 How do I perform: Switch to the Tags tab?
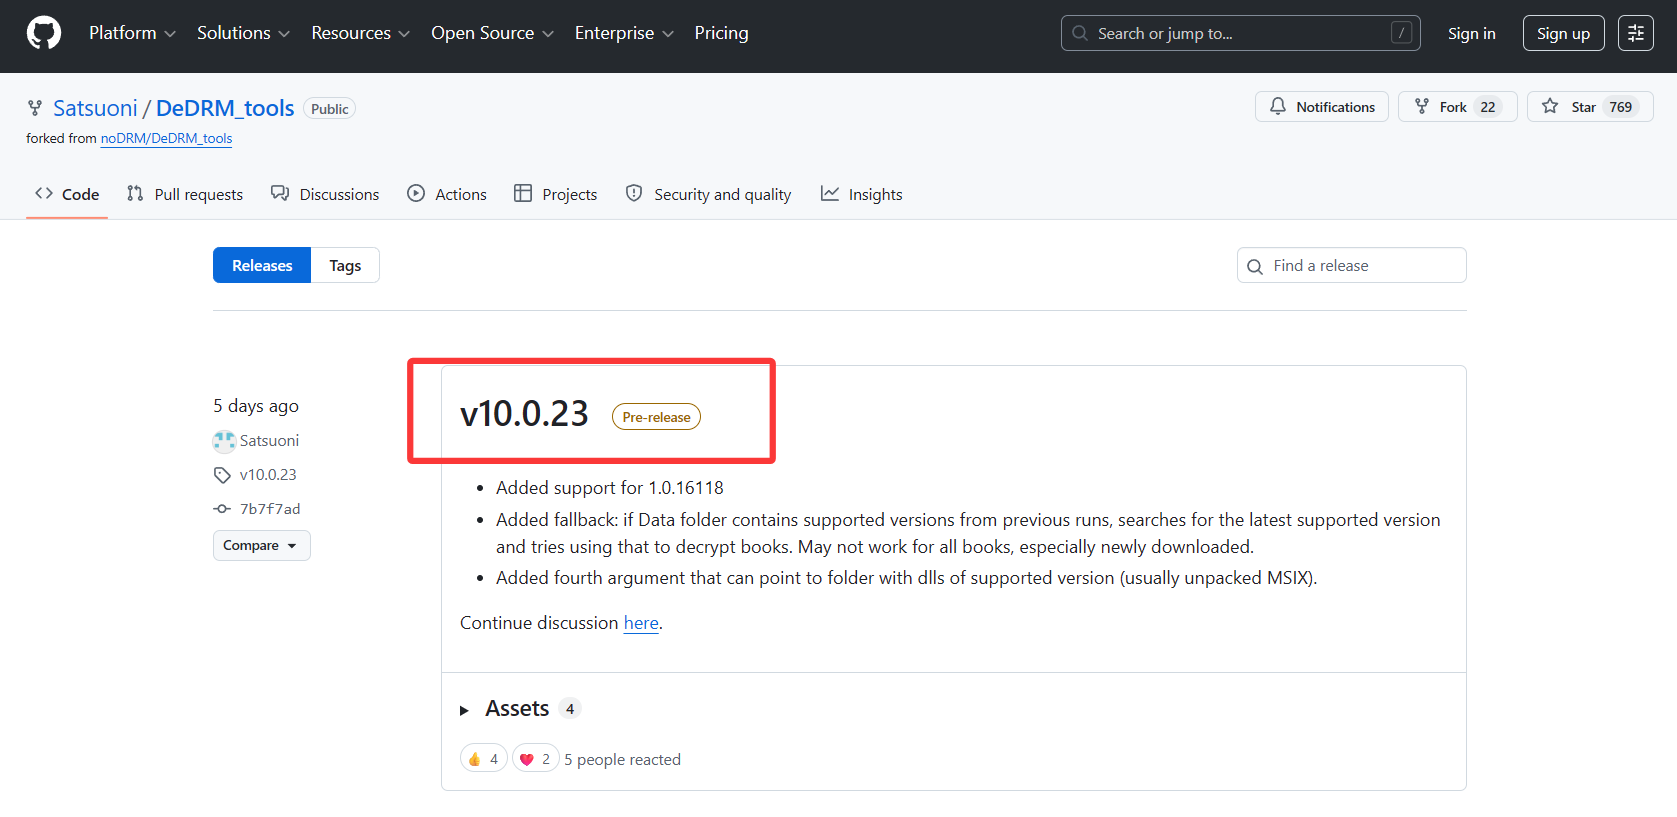tap(345, 265)
